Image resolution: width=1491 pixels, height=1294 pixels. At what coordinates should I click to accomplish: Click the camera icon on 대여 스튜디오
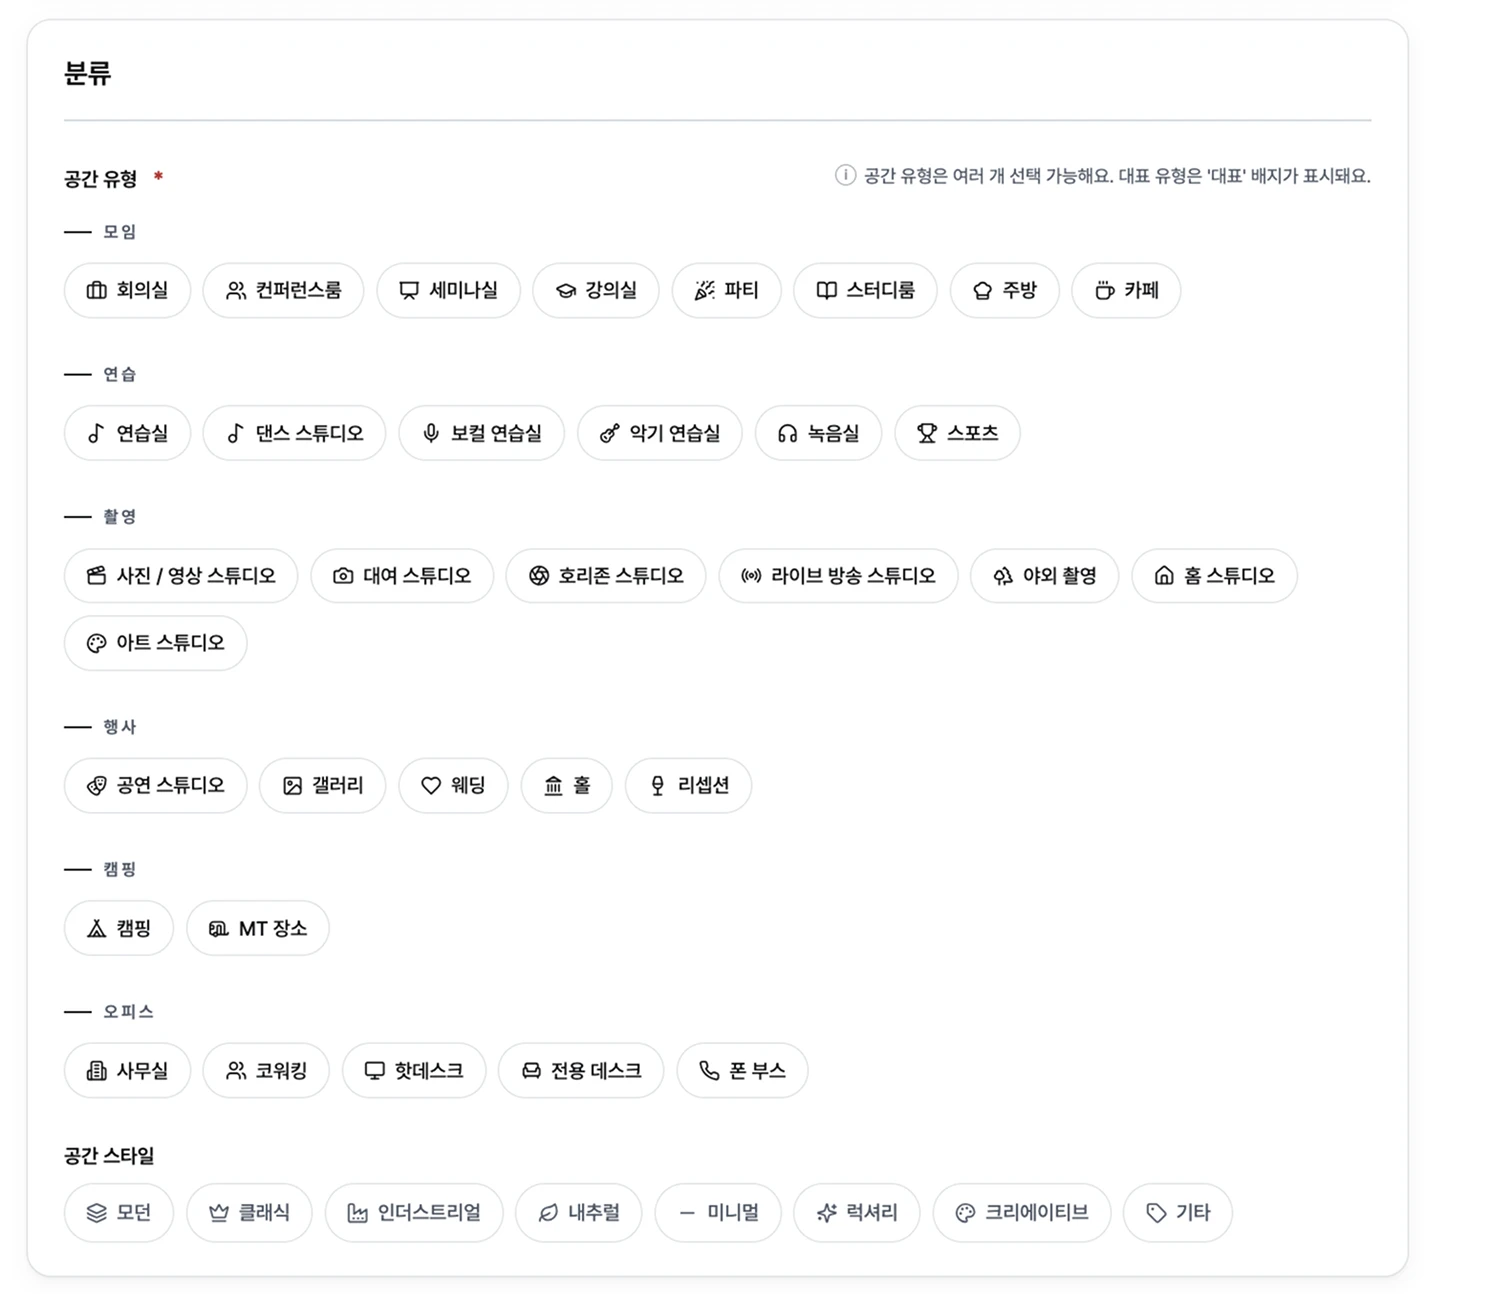343,576
